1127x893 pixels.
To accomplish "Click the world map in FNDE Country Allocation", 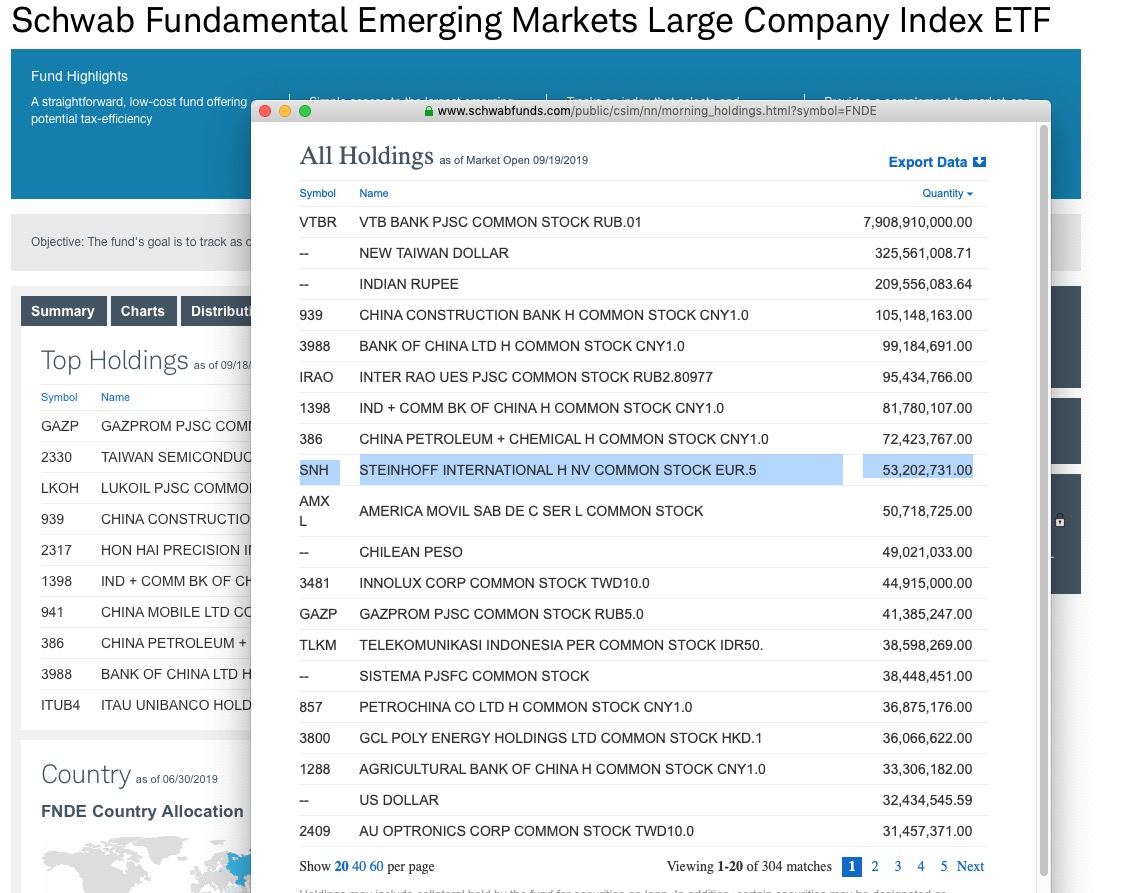I will (140, 870).
